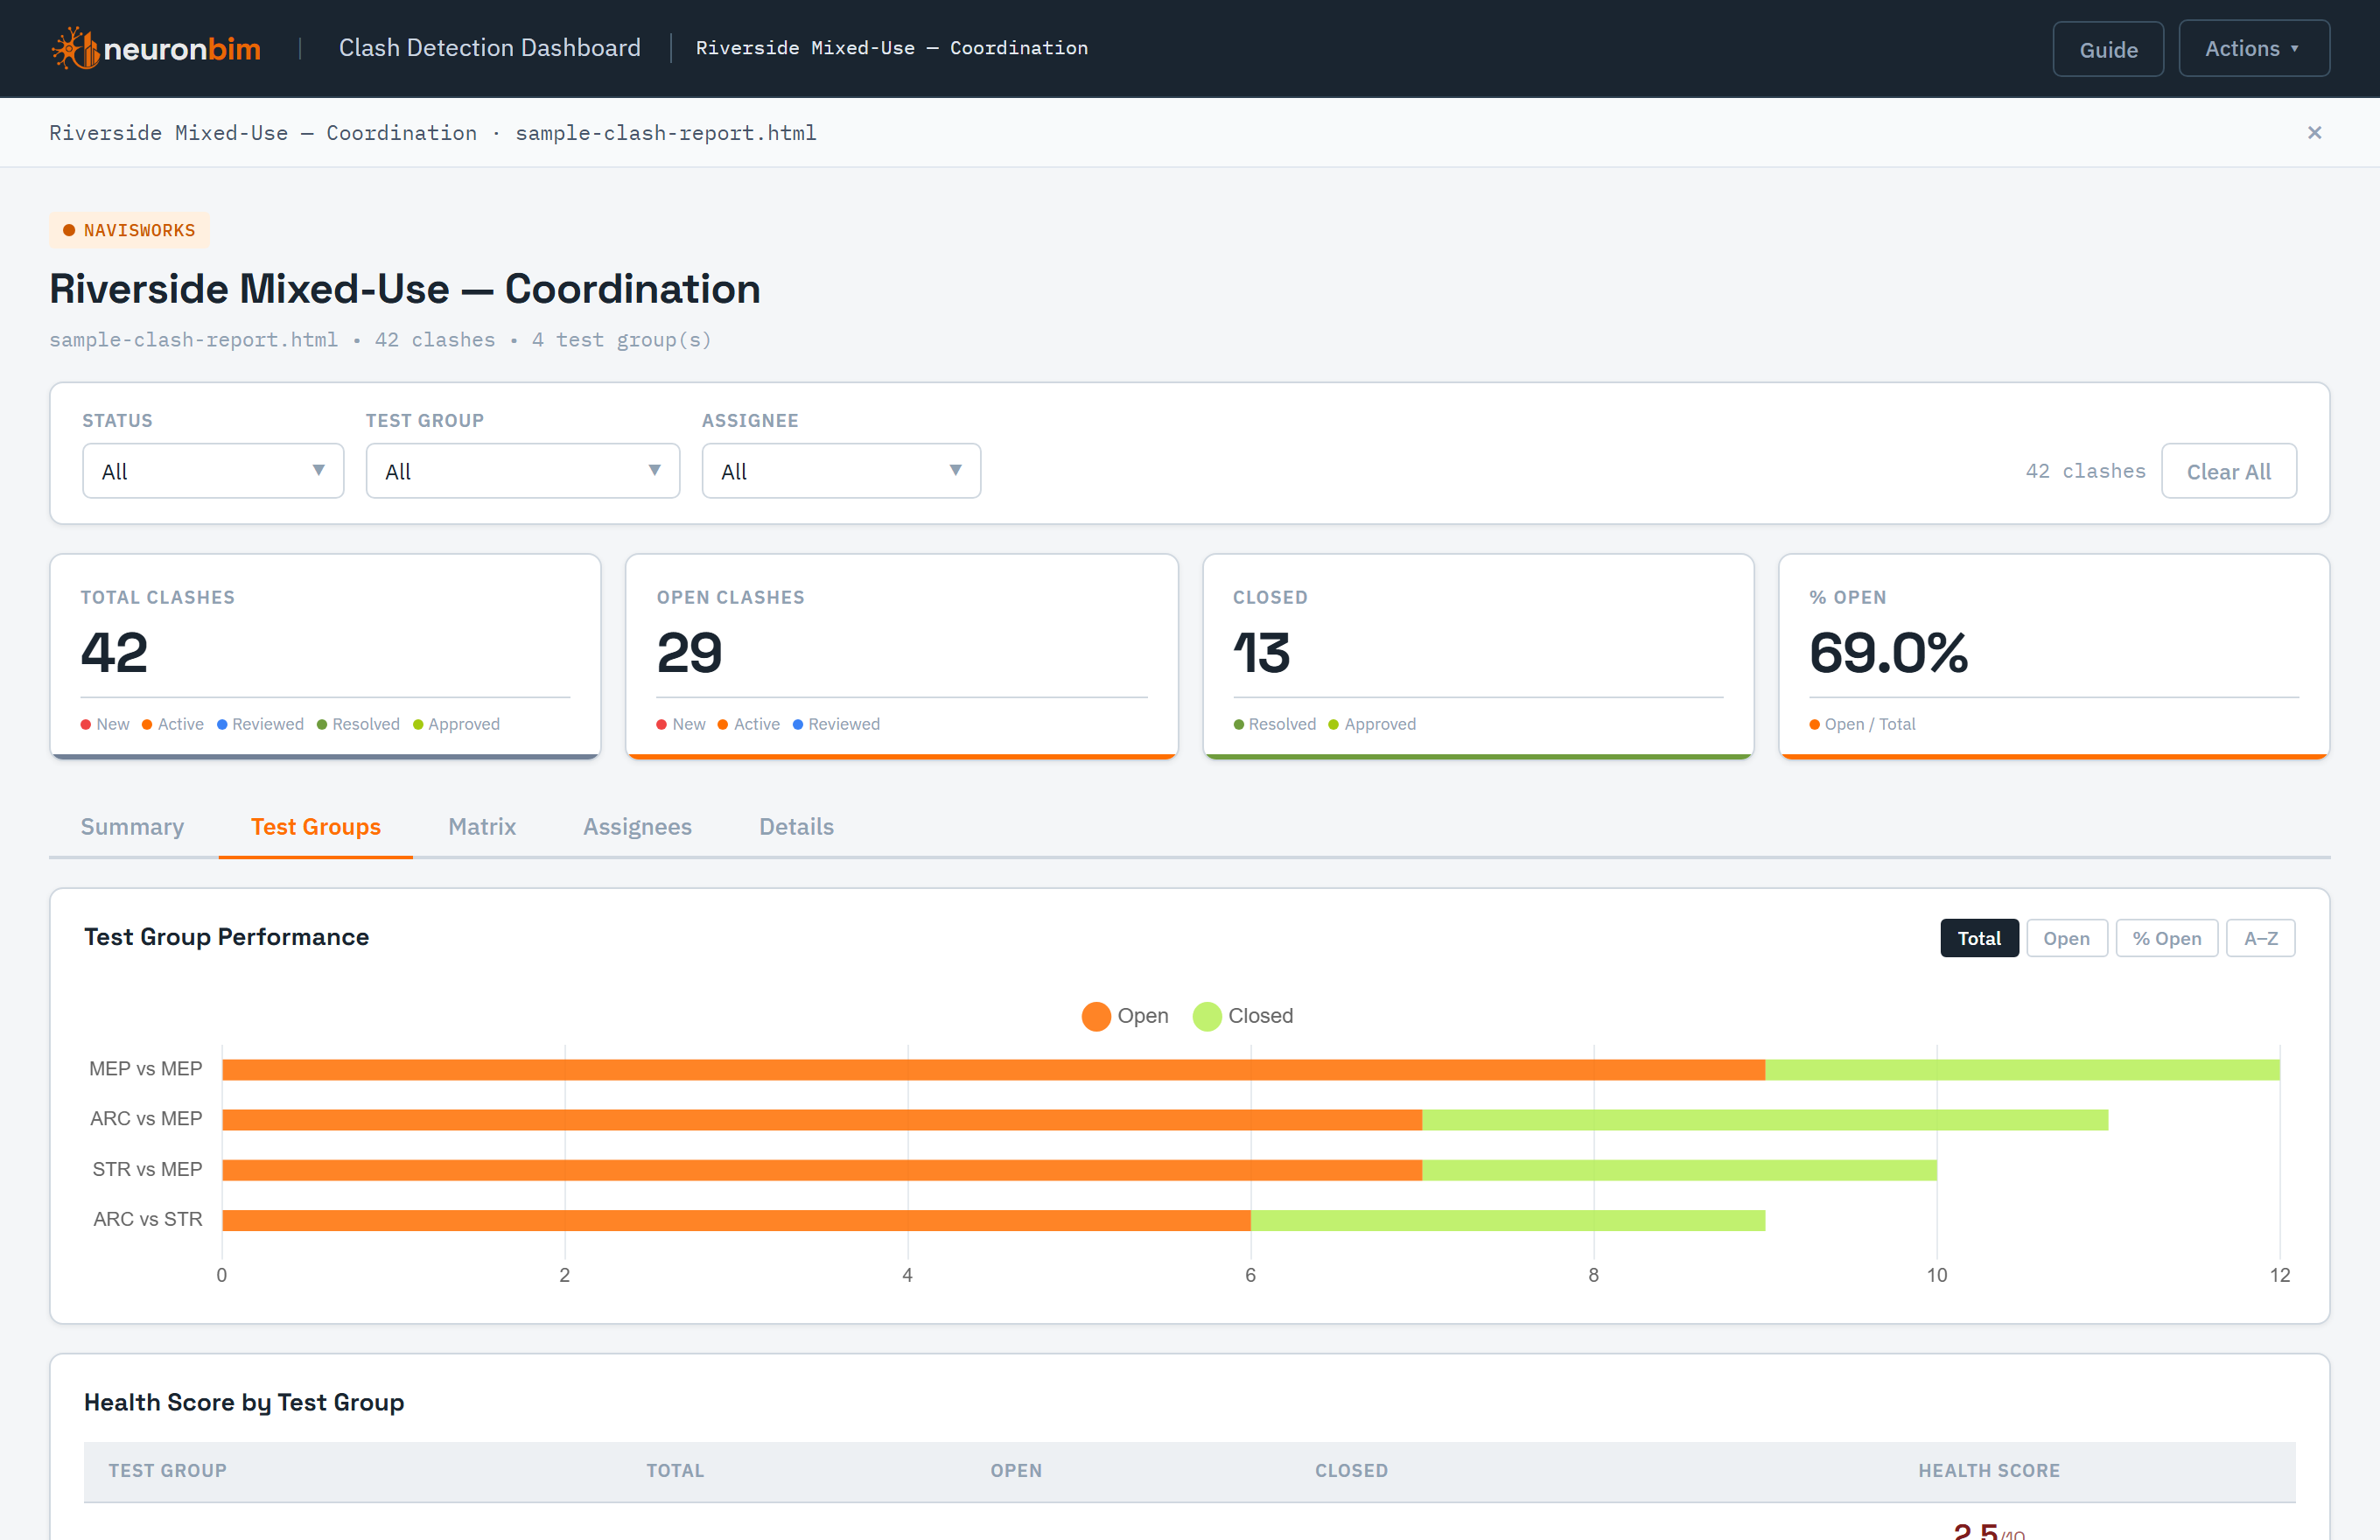The height and width of the screenshot is (1540, 2380).
Task: Click the MEP vs MEP orange bar
Action: tap(993, 1070)
